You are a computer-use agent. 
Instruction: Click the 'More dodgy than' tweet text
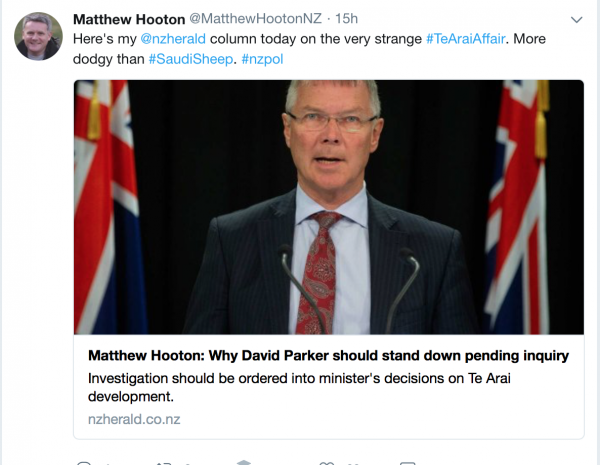point(109,59)
